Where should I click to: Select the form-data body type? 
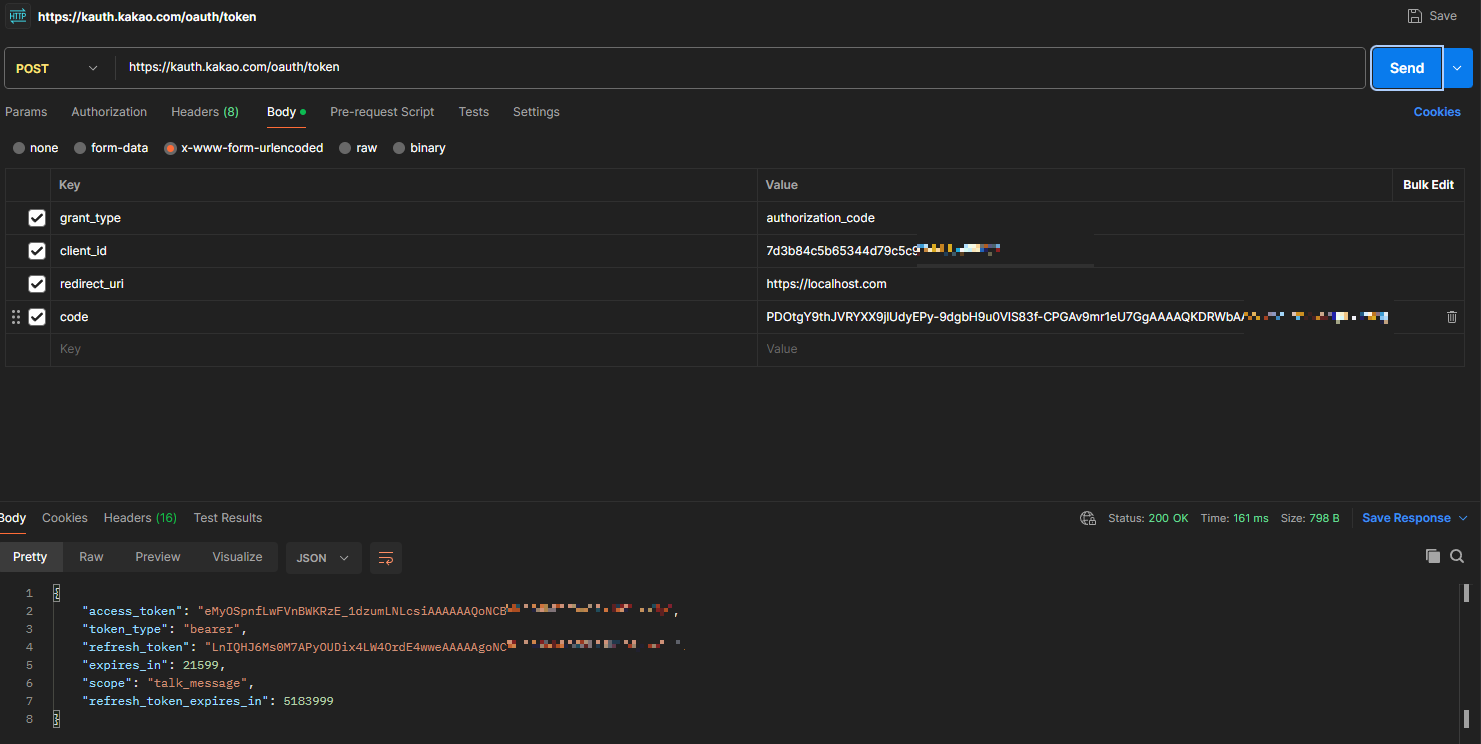(80, 148)
